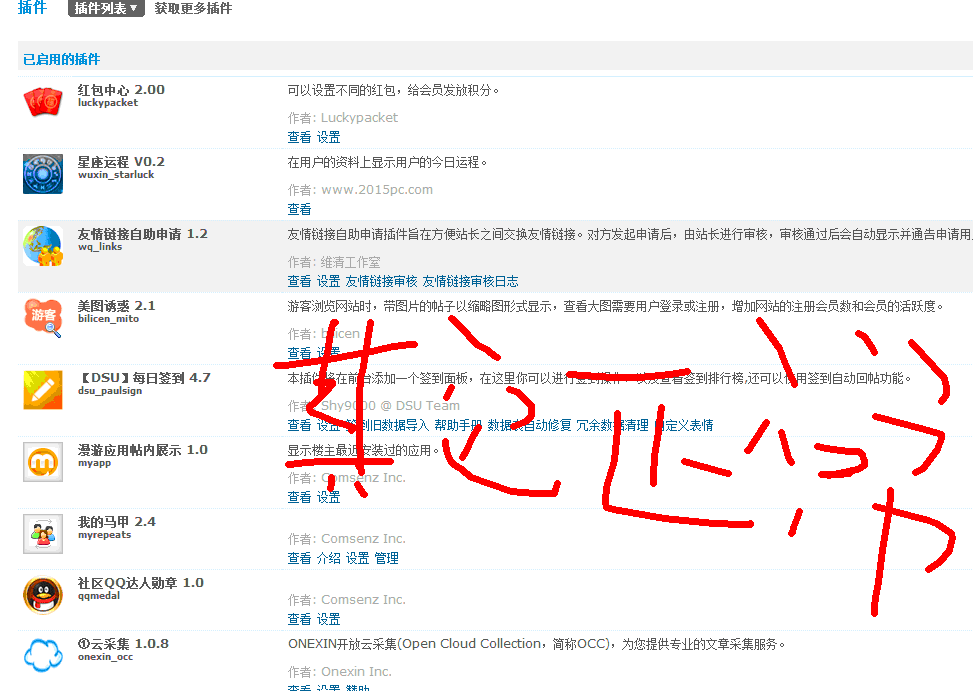This screenshot has width=973, height=691.
Task: Click the dsu_paulsign identifier text
Action: pos(110,391)
